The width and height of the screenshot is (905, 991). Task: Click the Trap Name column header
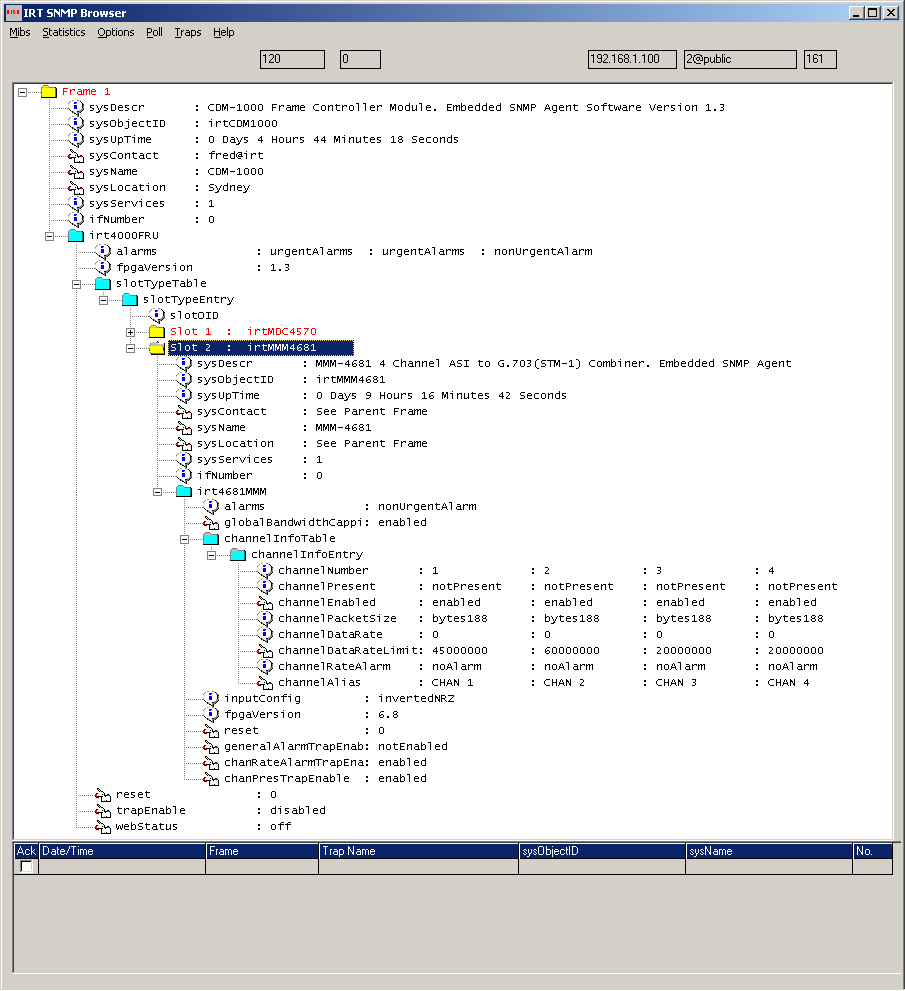[x=418, y=851]
